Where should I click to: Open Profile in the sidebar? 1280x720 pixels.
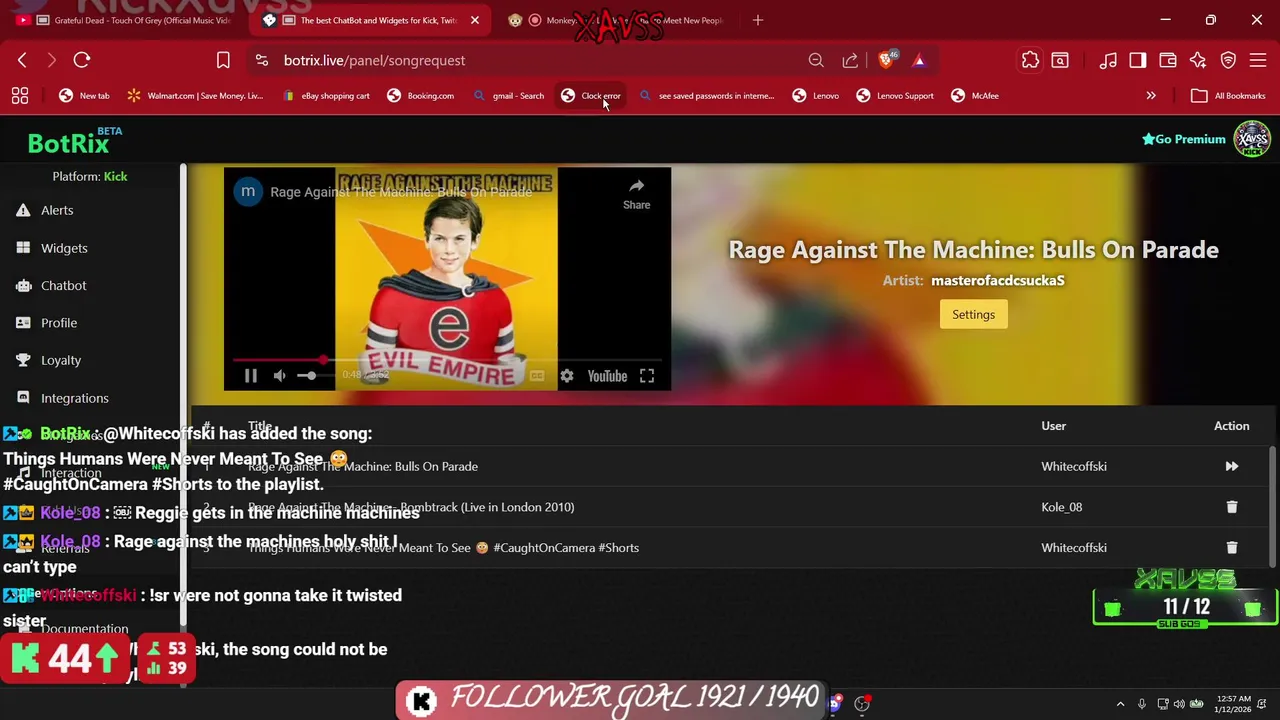pos(59,323)
